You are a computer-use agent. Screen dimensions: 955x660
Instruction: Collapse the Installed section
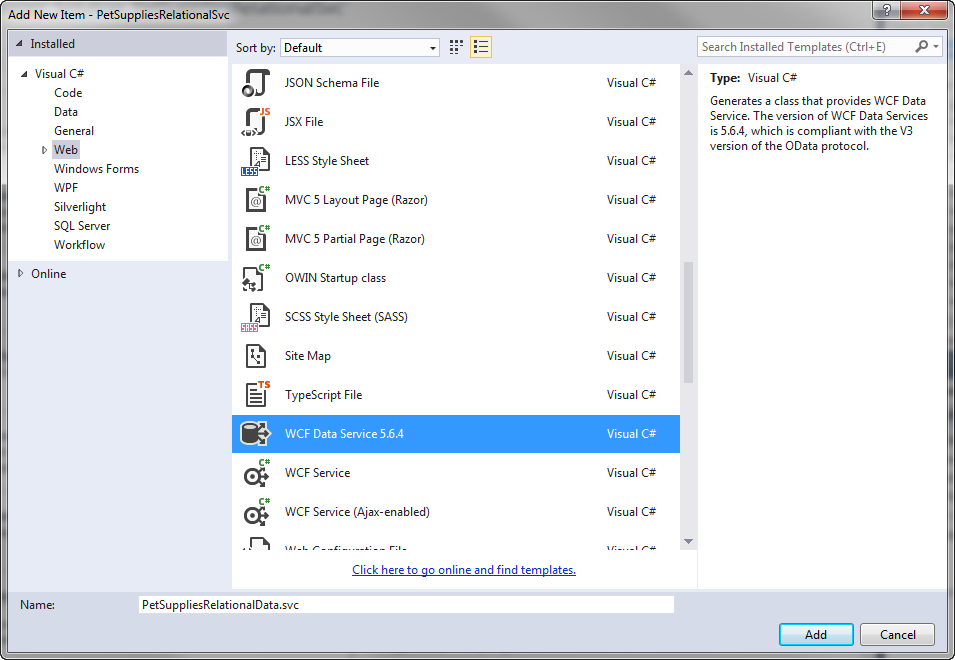click(21, 44)
